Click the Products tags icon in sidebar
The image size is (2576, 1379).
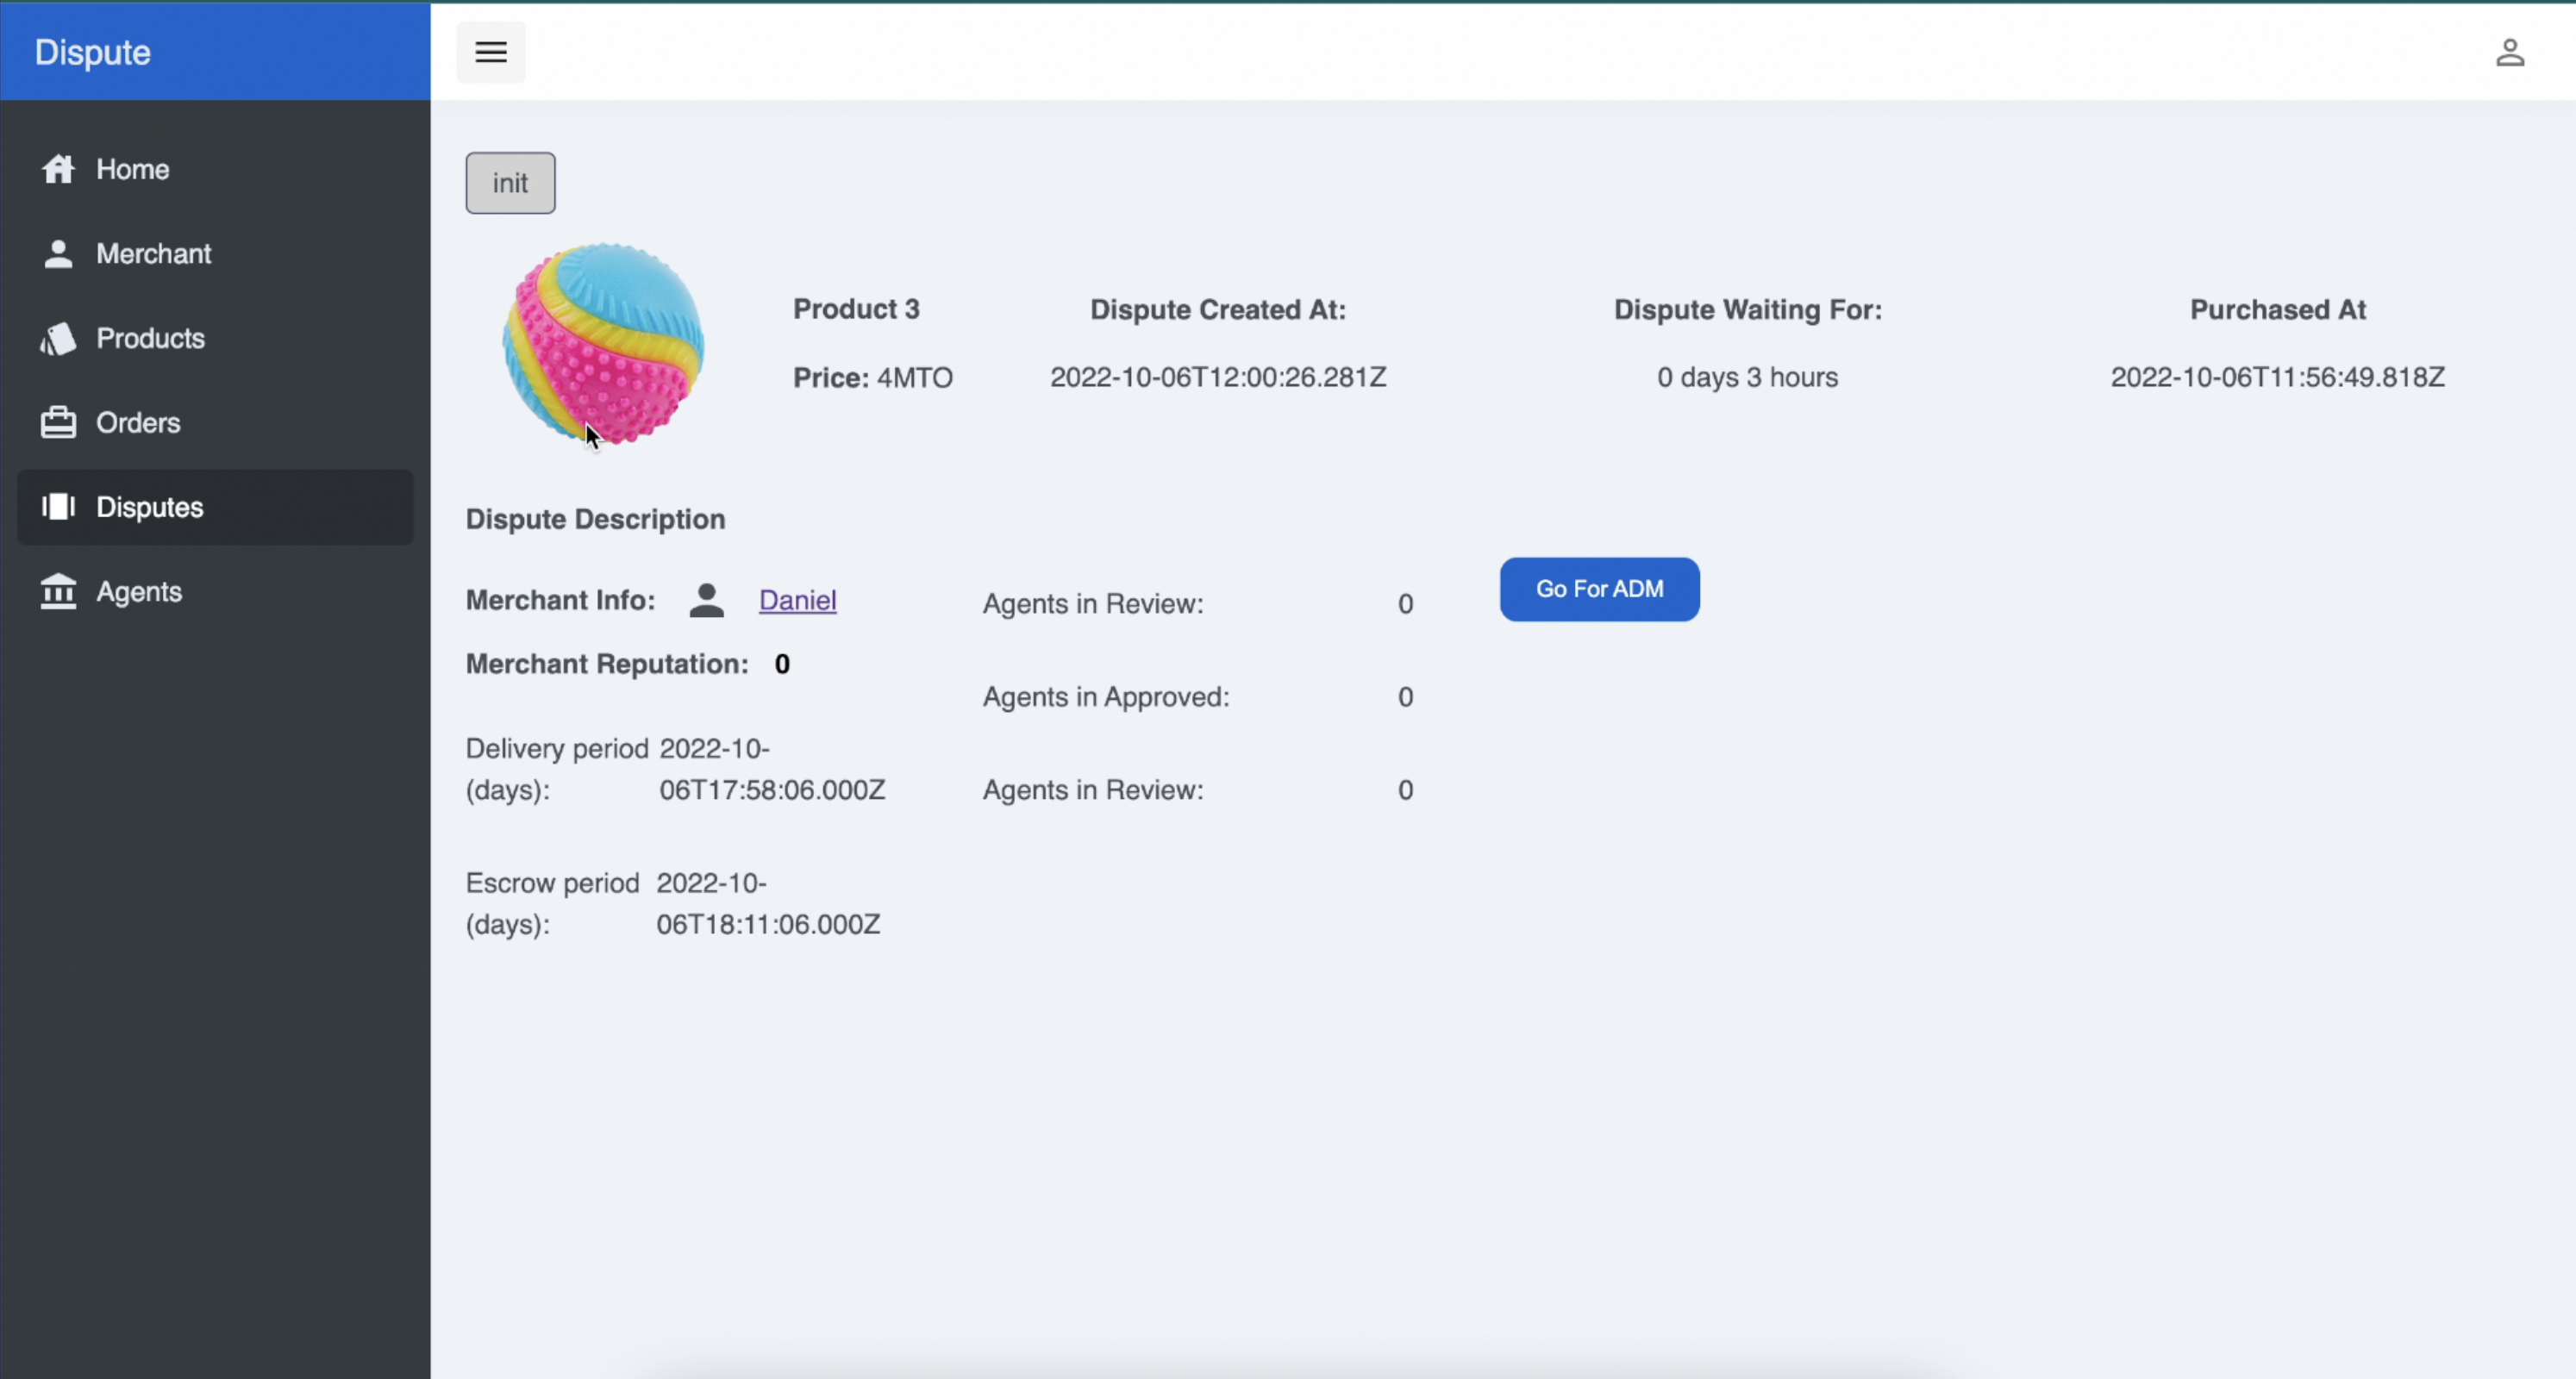point(58,339)
